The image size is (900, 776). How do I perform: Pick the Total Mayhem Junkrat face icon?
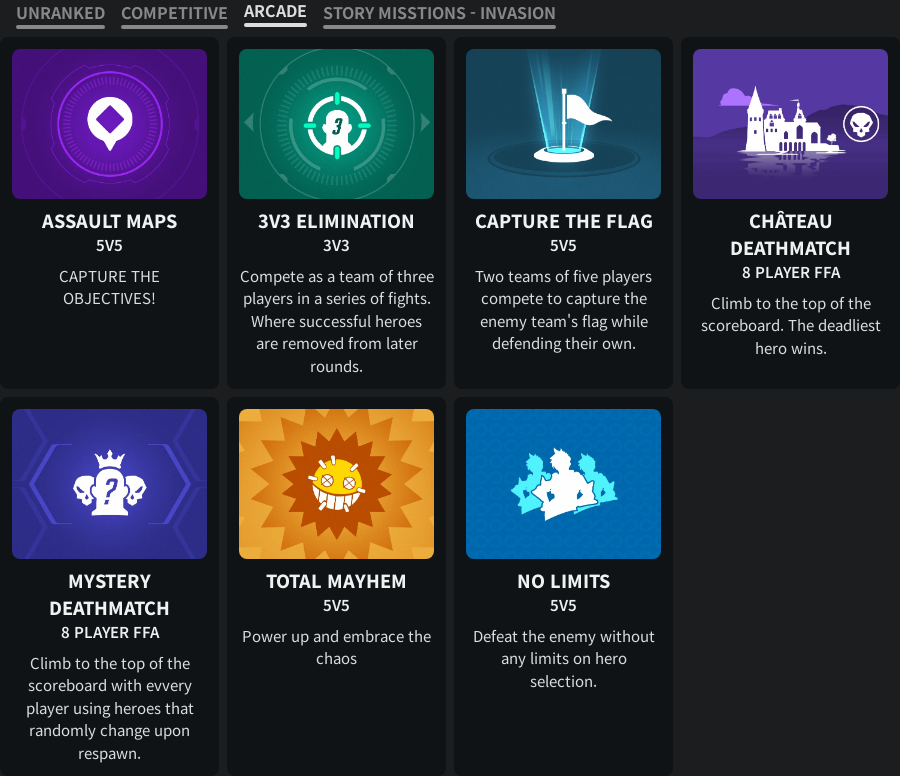[x=337, y=484]
